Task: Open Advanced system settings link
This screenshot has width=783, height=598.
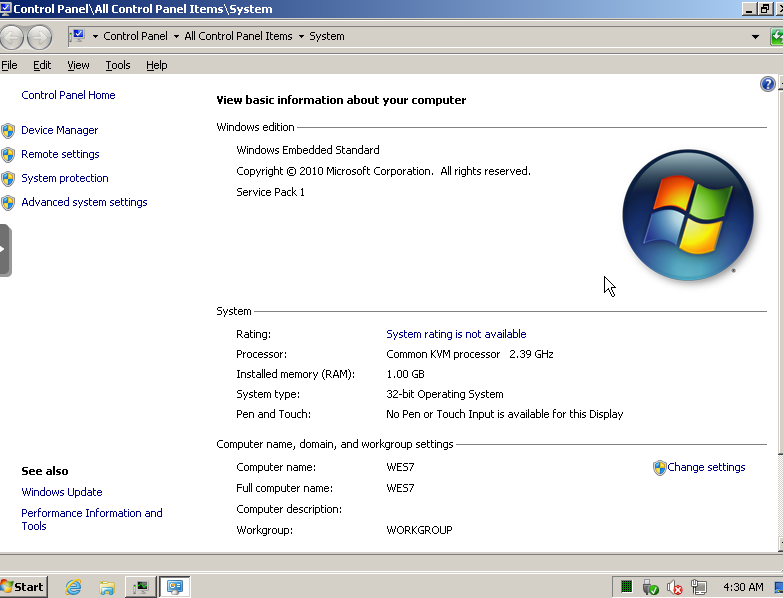Action: coord(84,202)
